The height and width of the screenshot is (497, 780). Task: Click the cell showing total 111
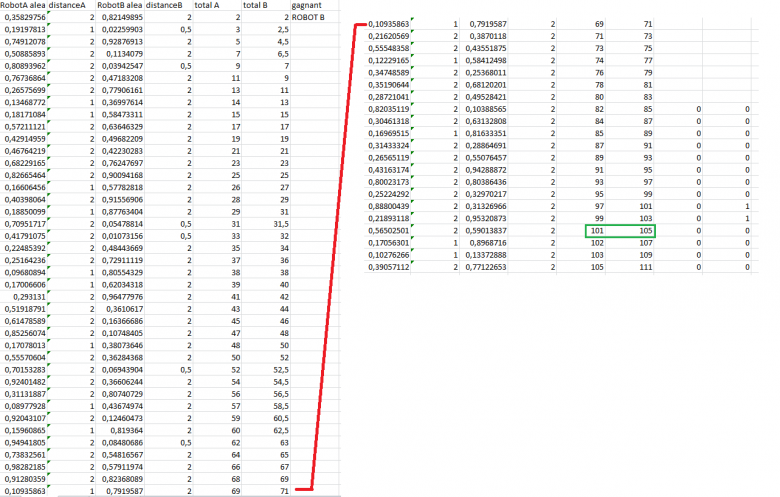pos(647,268)
